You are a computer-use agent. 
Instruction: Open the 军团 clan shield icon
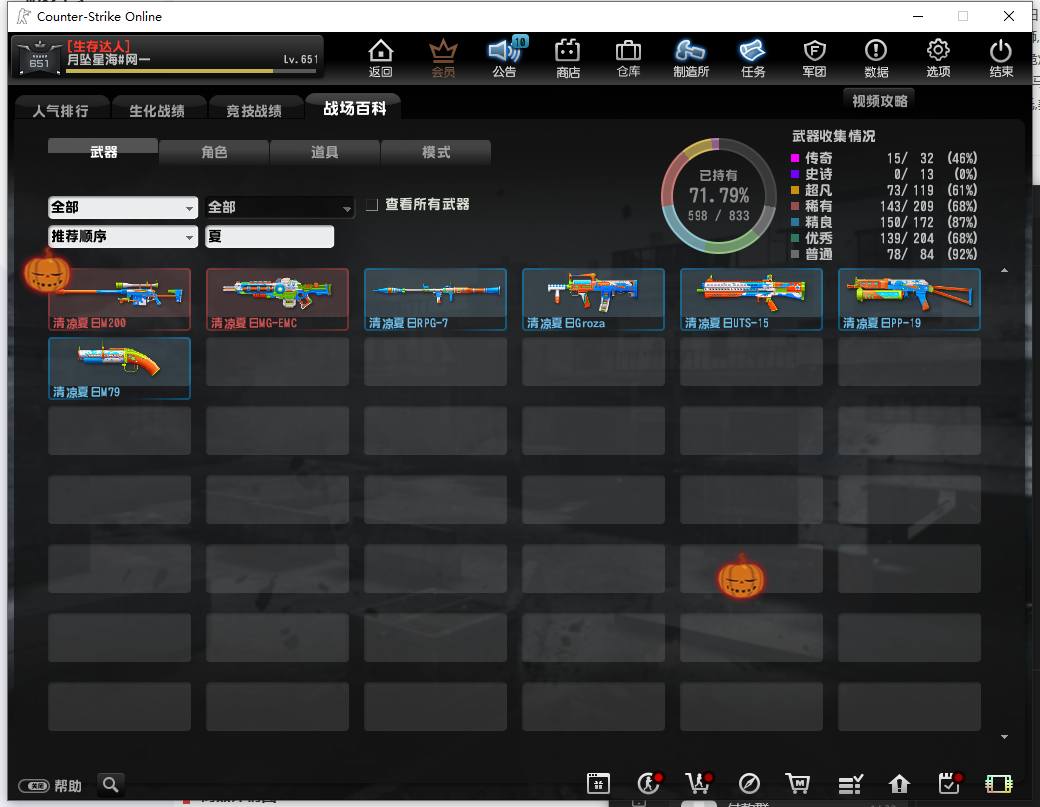tap(814, 57)
